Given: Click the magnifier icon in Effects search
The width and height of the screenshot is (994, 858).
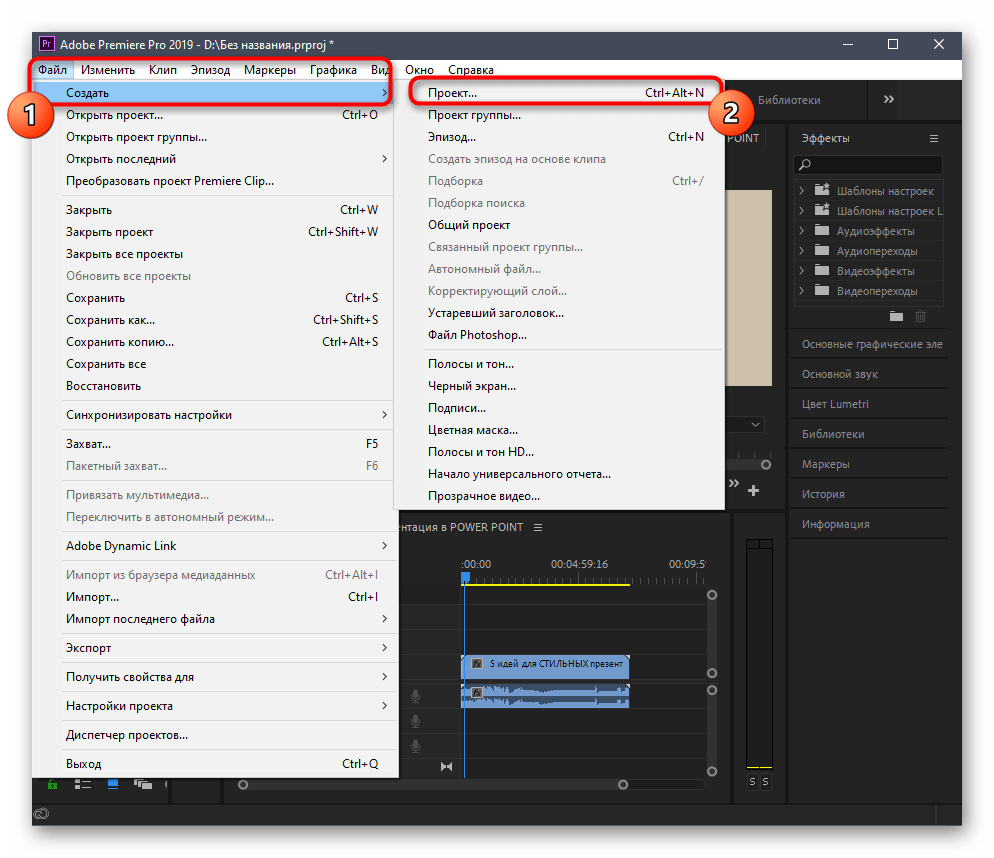Looking at the screenshot, I should pos(805,165).
